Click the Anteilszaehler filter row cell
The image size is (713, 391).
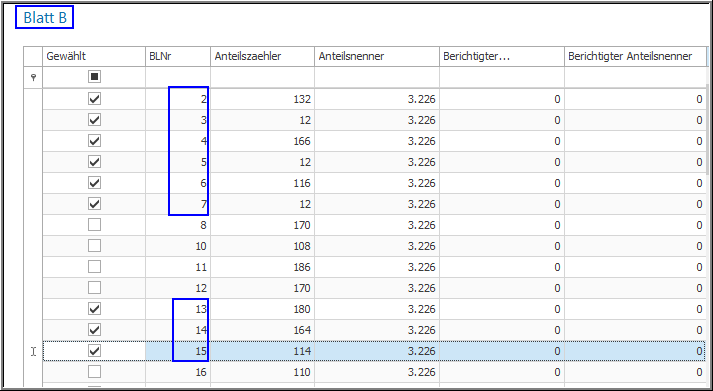[262, 77]
